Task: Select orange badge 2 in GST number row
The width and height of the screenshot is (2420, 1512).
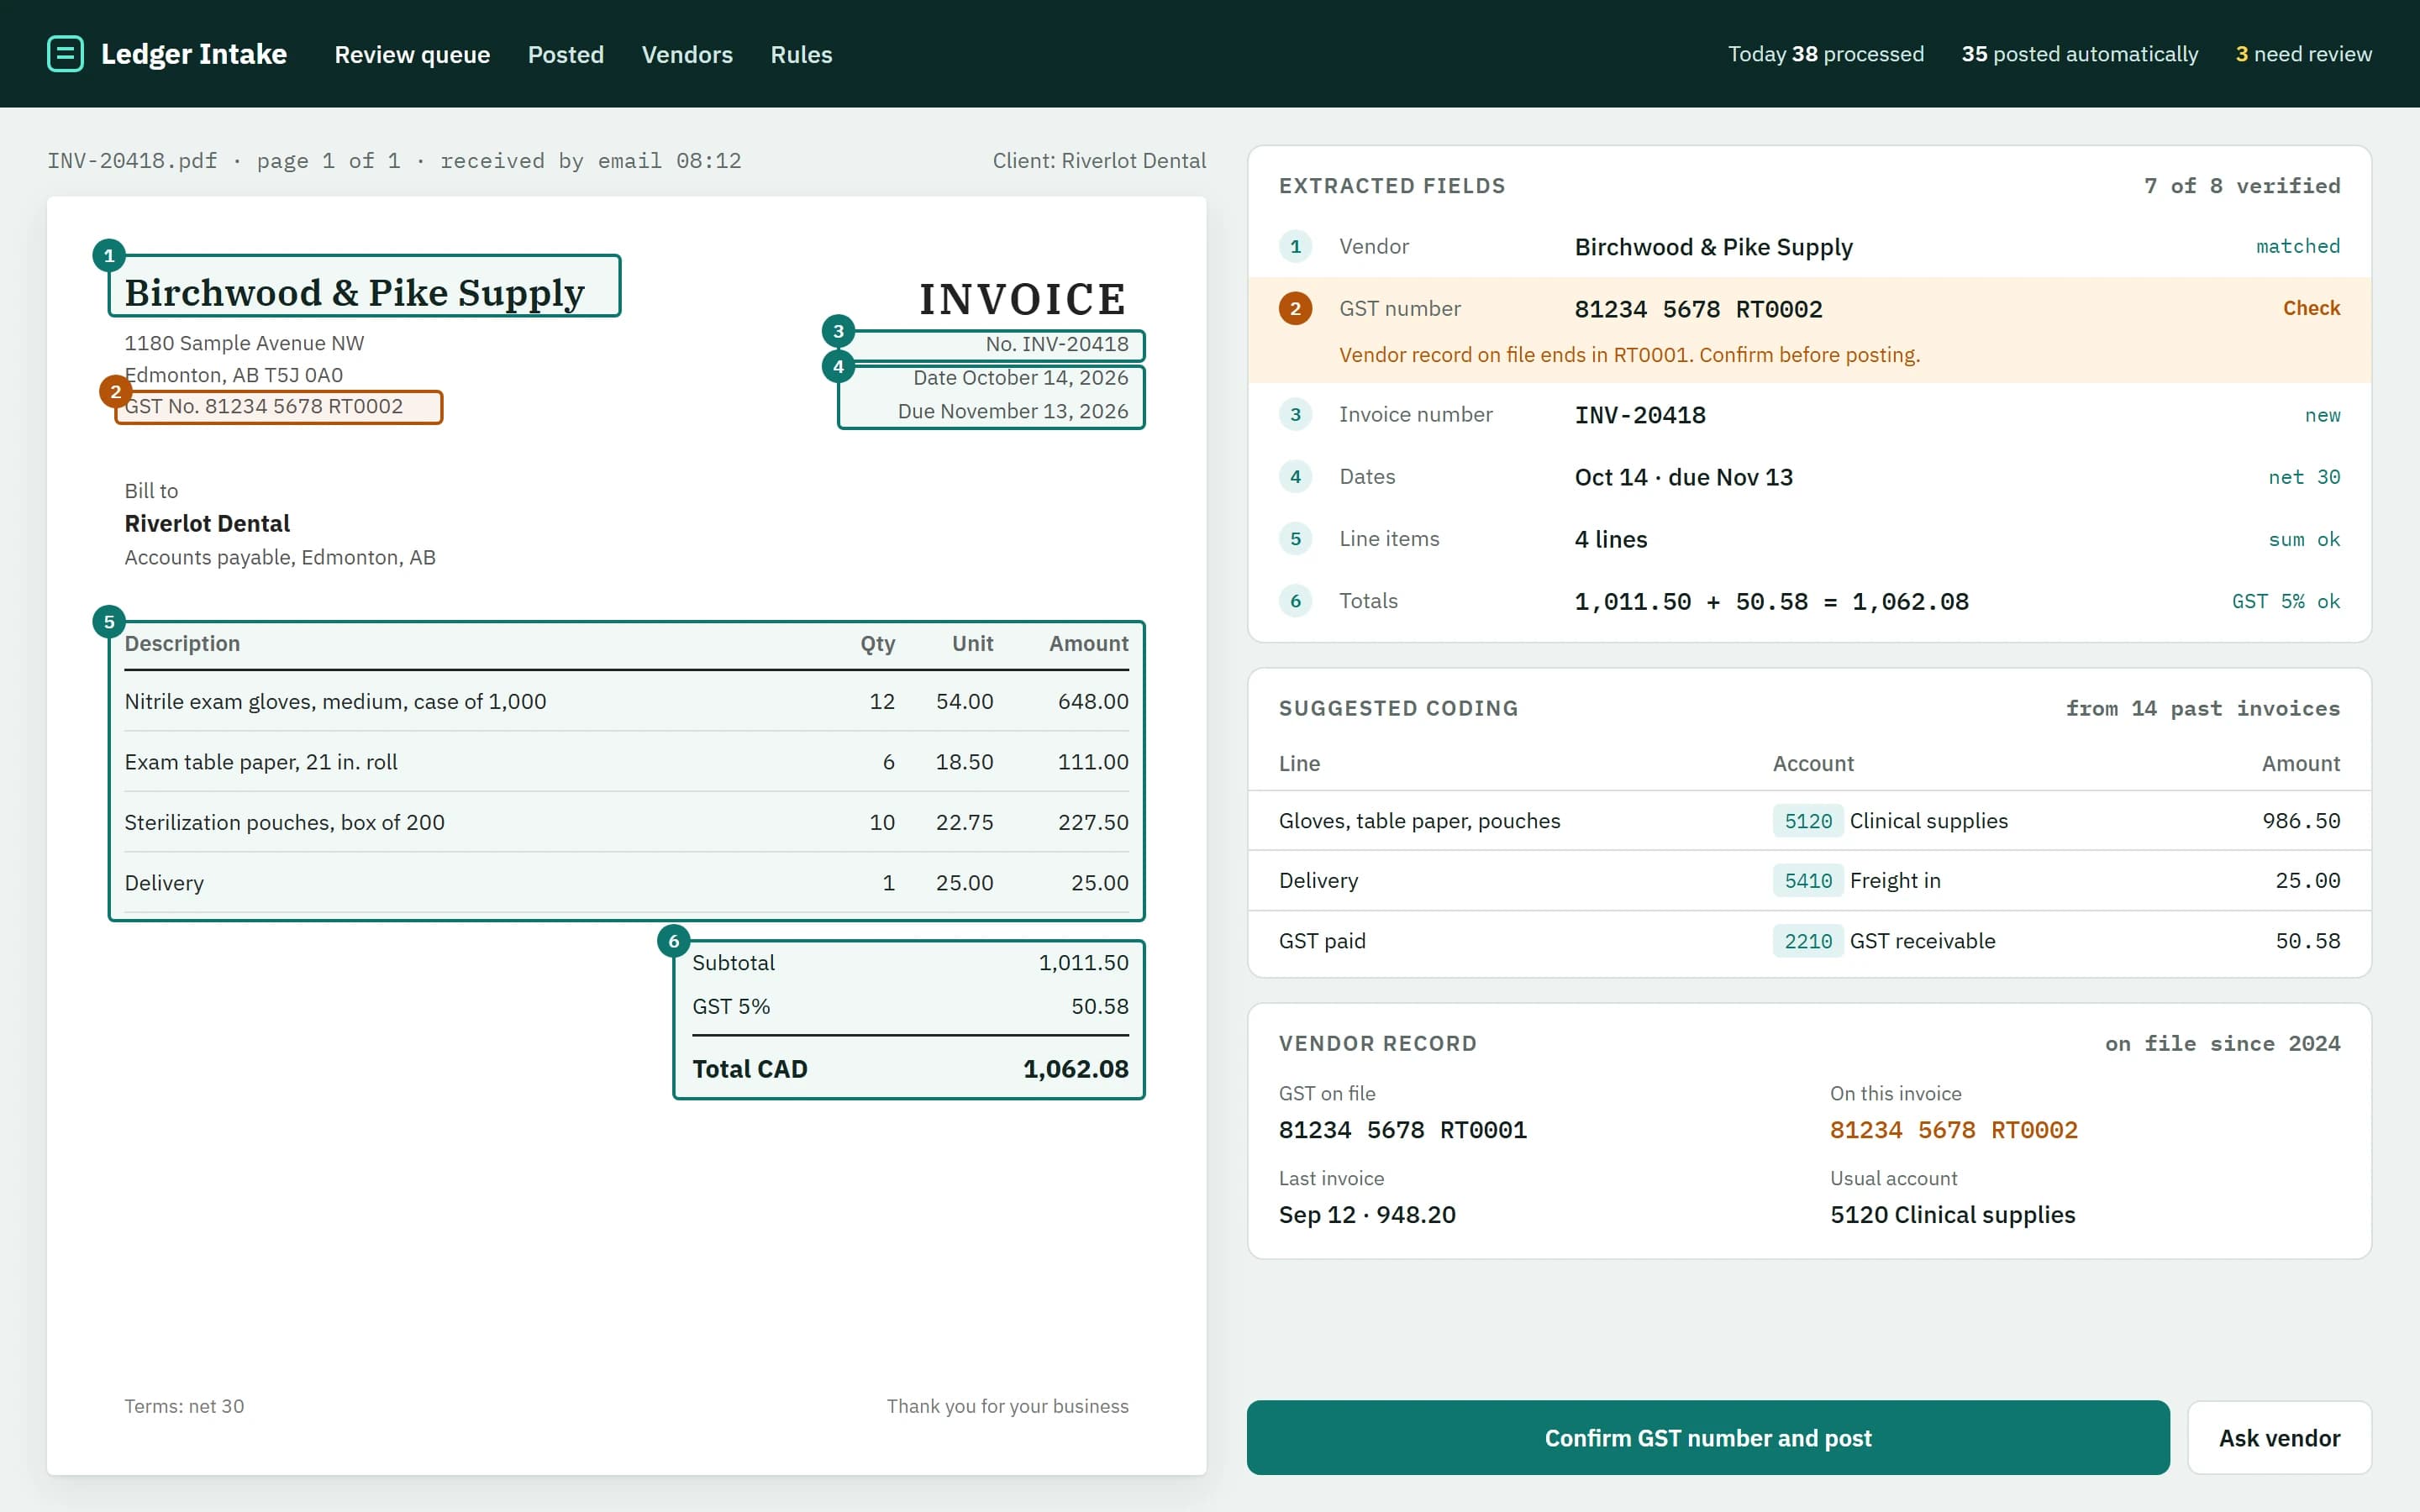Action: [1295, 308]
